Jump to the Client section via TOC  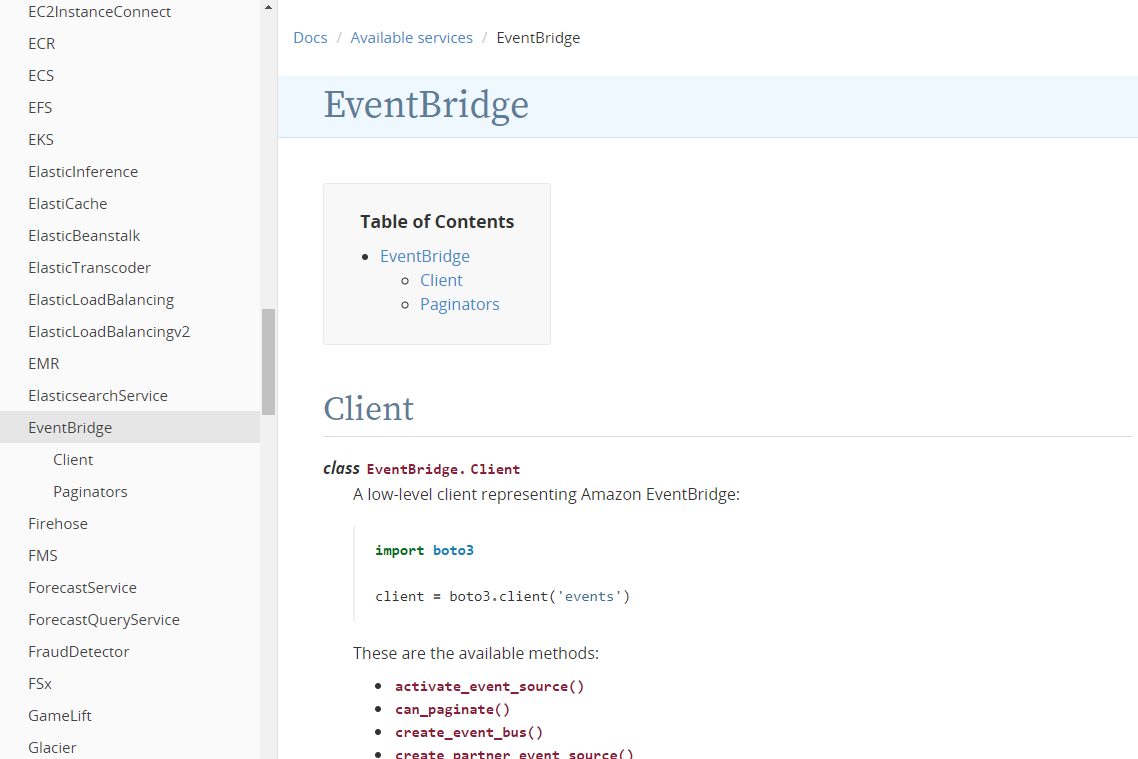click(x=441, y=280)
